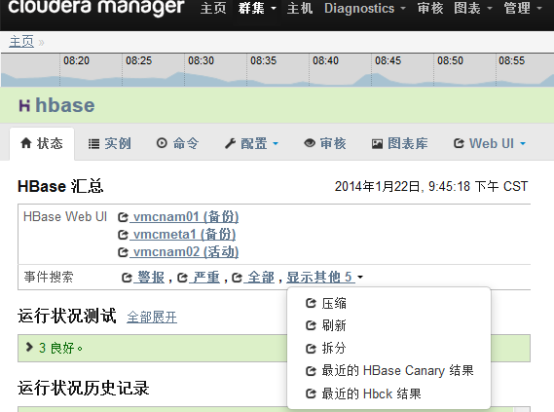Open the 群集 dropdown menu
Screen dimensions: 554x412
[x=257, y=8]
